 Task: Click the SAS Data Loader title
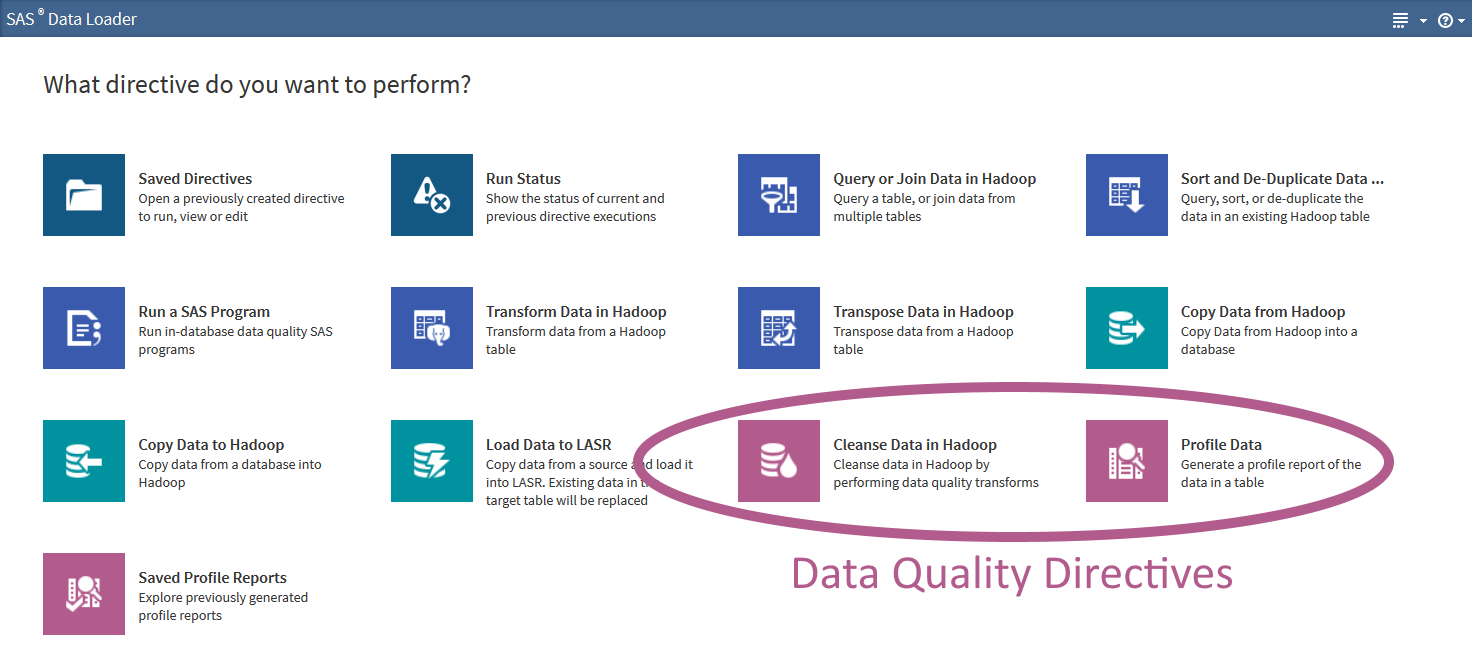click(x=71, y=19)
